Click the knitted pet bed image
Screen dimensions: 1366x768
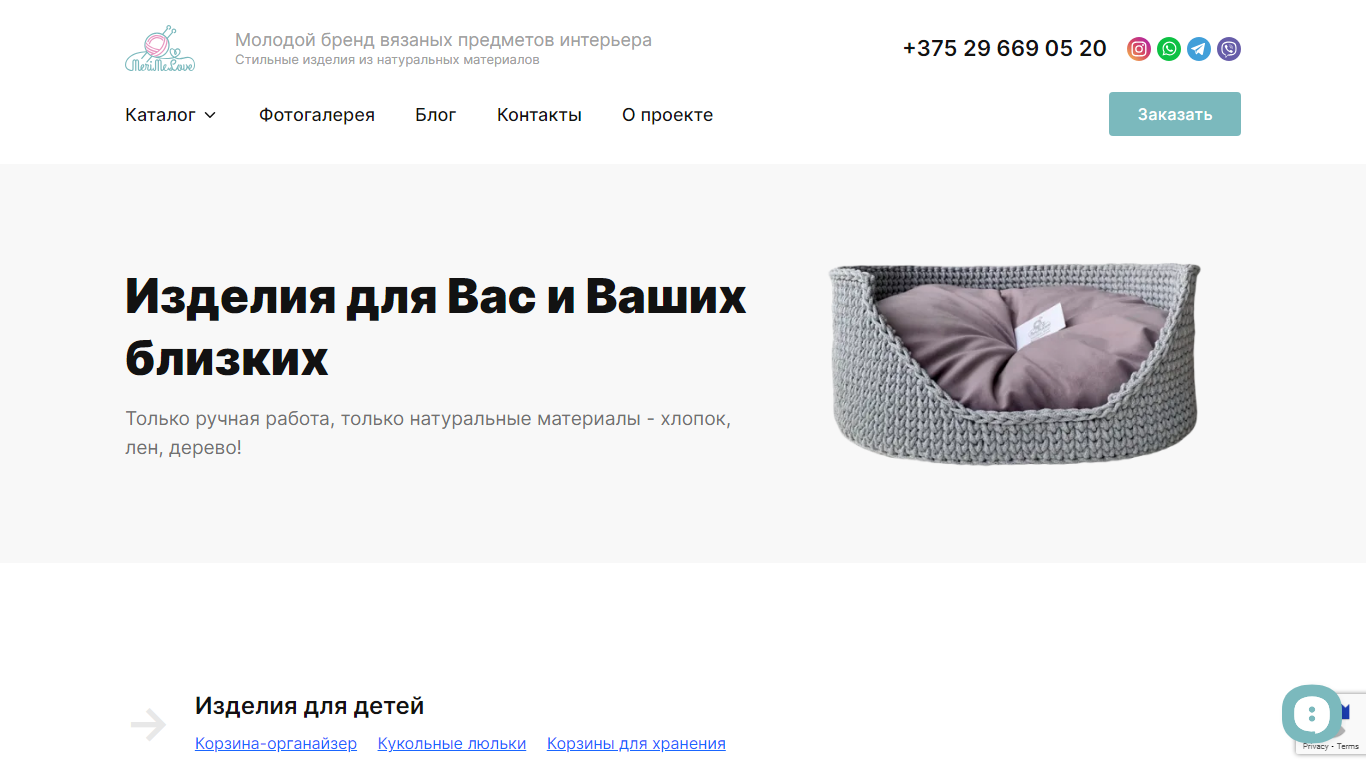[1014, 363]
